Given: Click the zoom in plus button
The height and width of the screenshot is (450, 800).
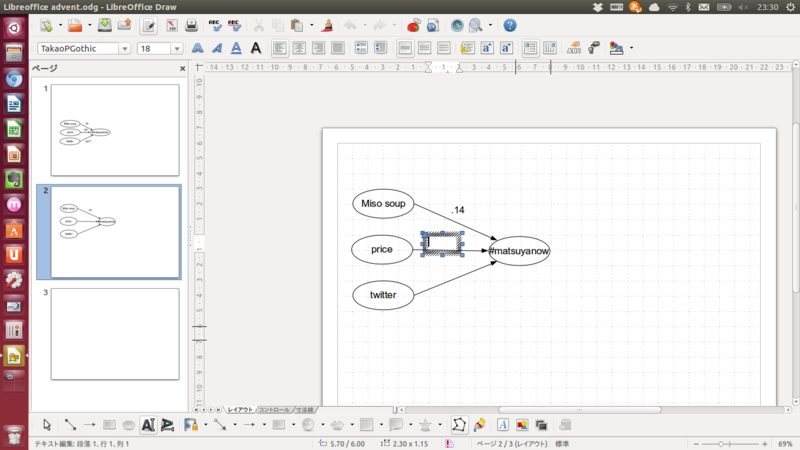Looking at the screenshot, I should pos(764,444).
